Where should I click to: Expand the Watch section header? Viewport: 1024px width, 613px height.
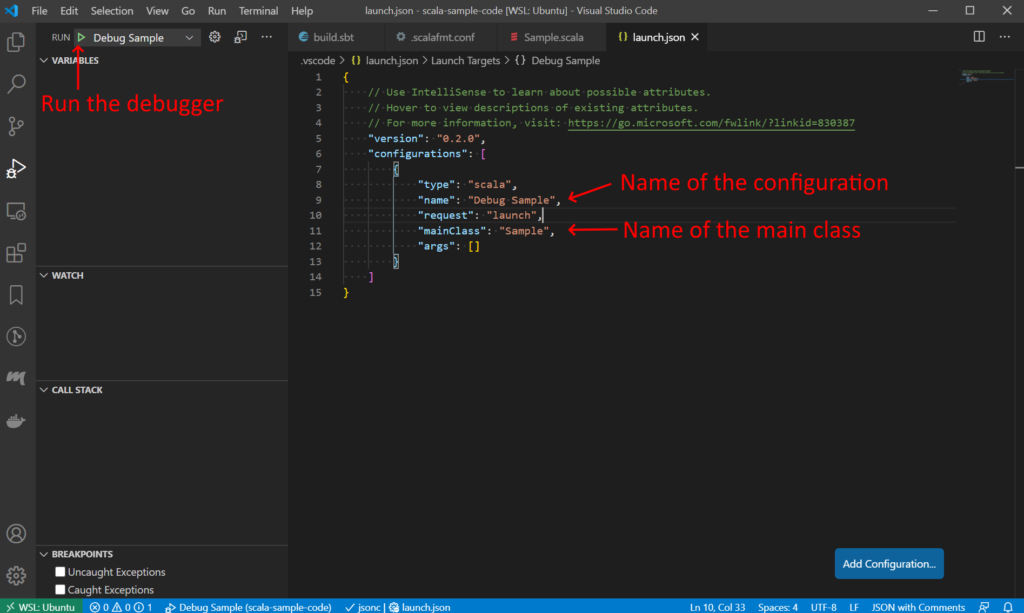pos(67,275)
